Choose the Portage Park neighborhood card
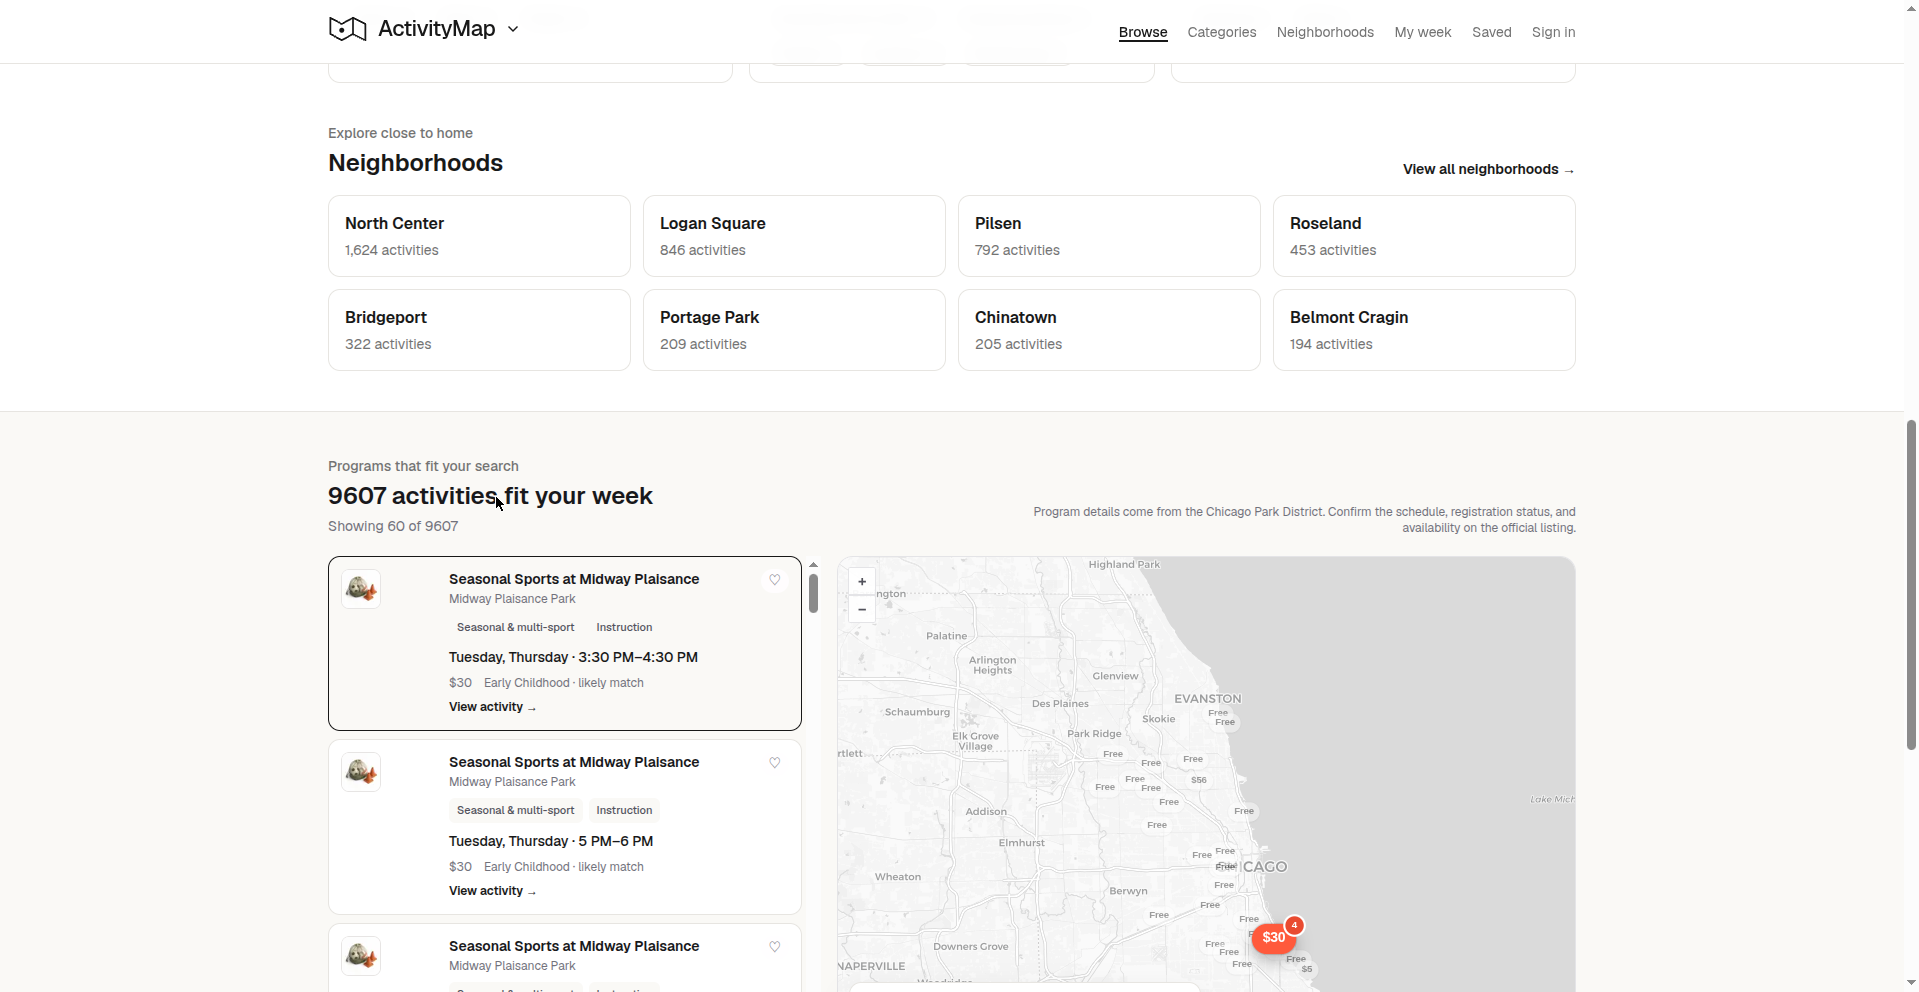The width and height of the screenshot is (1919, 992). (x=794, y=330)
